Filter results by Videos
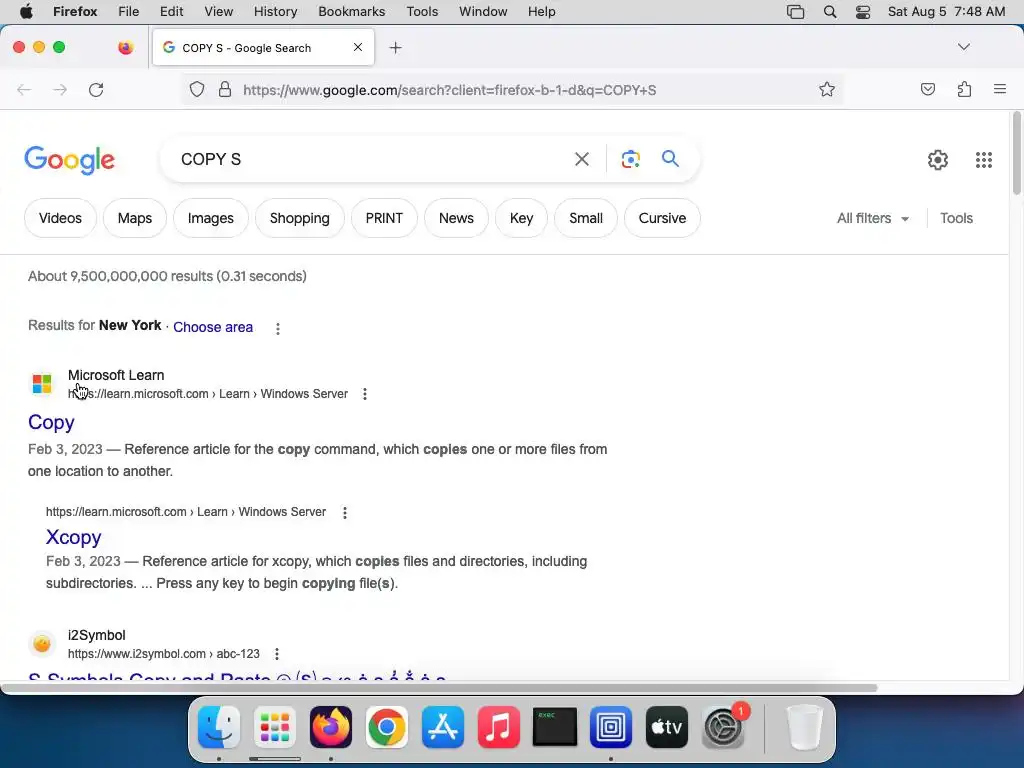Image resolution: width=1024 pixels, height=768 pixels. point(60,218)
